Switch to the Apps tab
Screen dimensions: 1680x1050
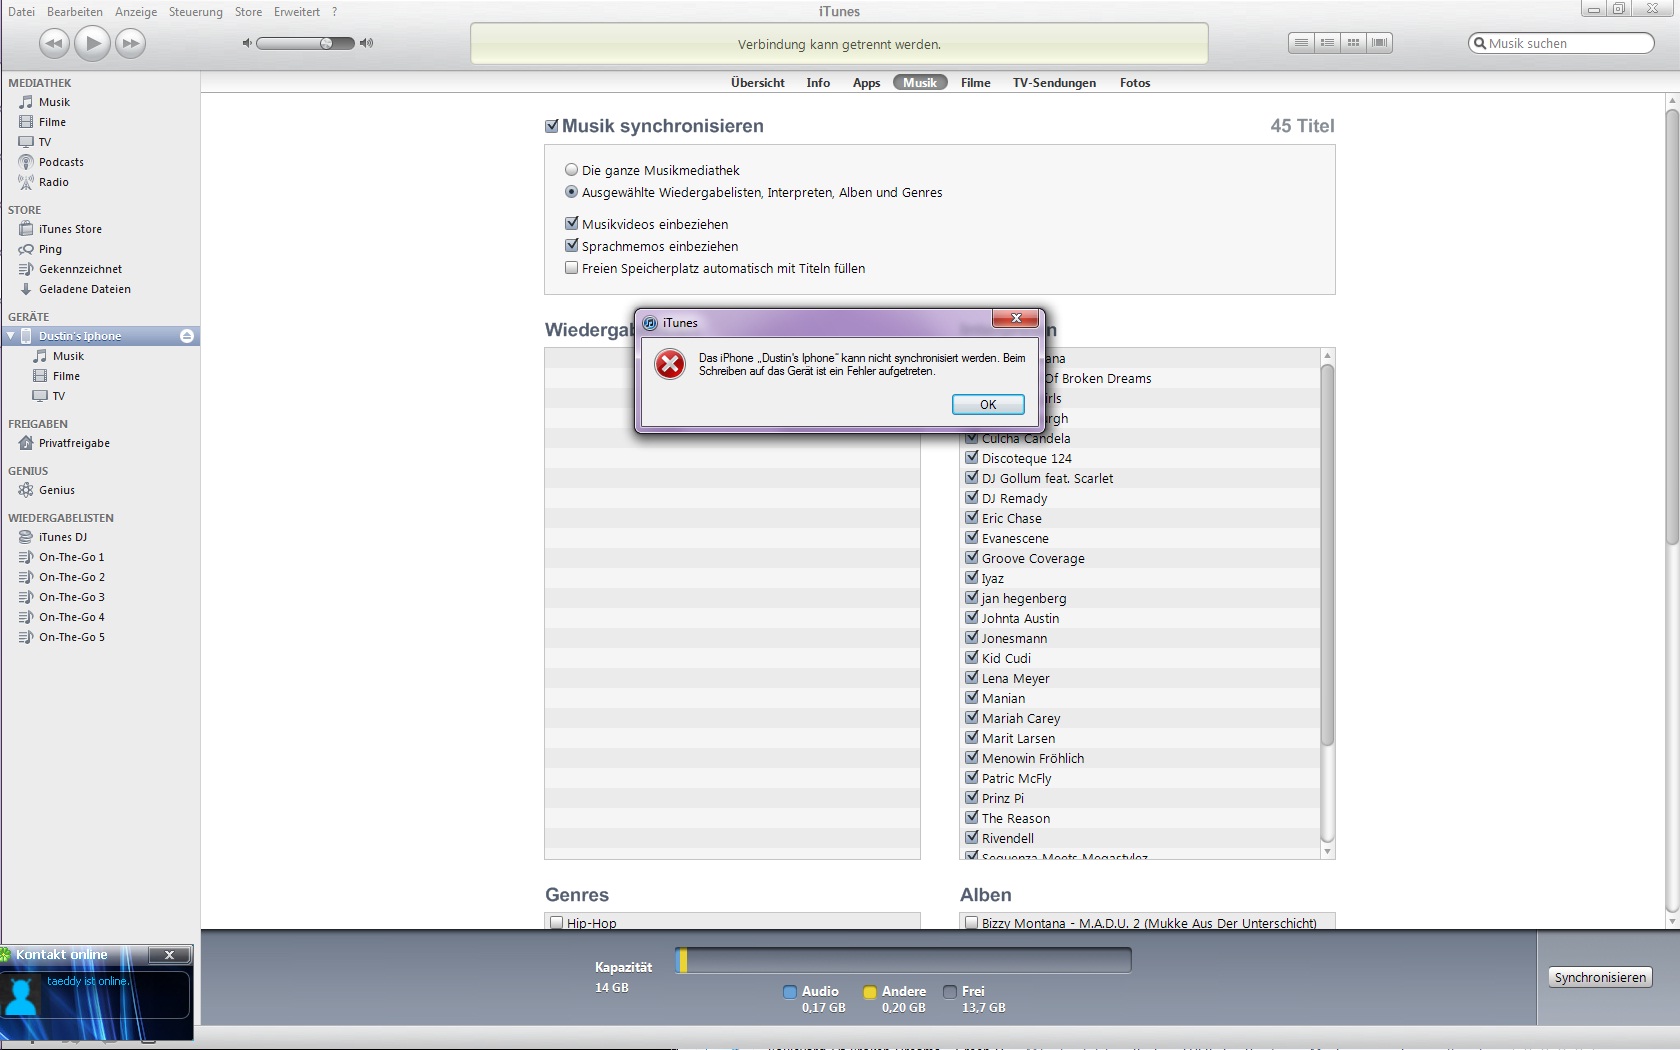tap(866, 83)
